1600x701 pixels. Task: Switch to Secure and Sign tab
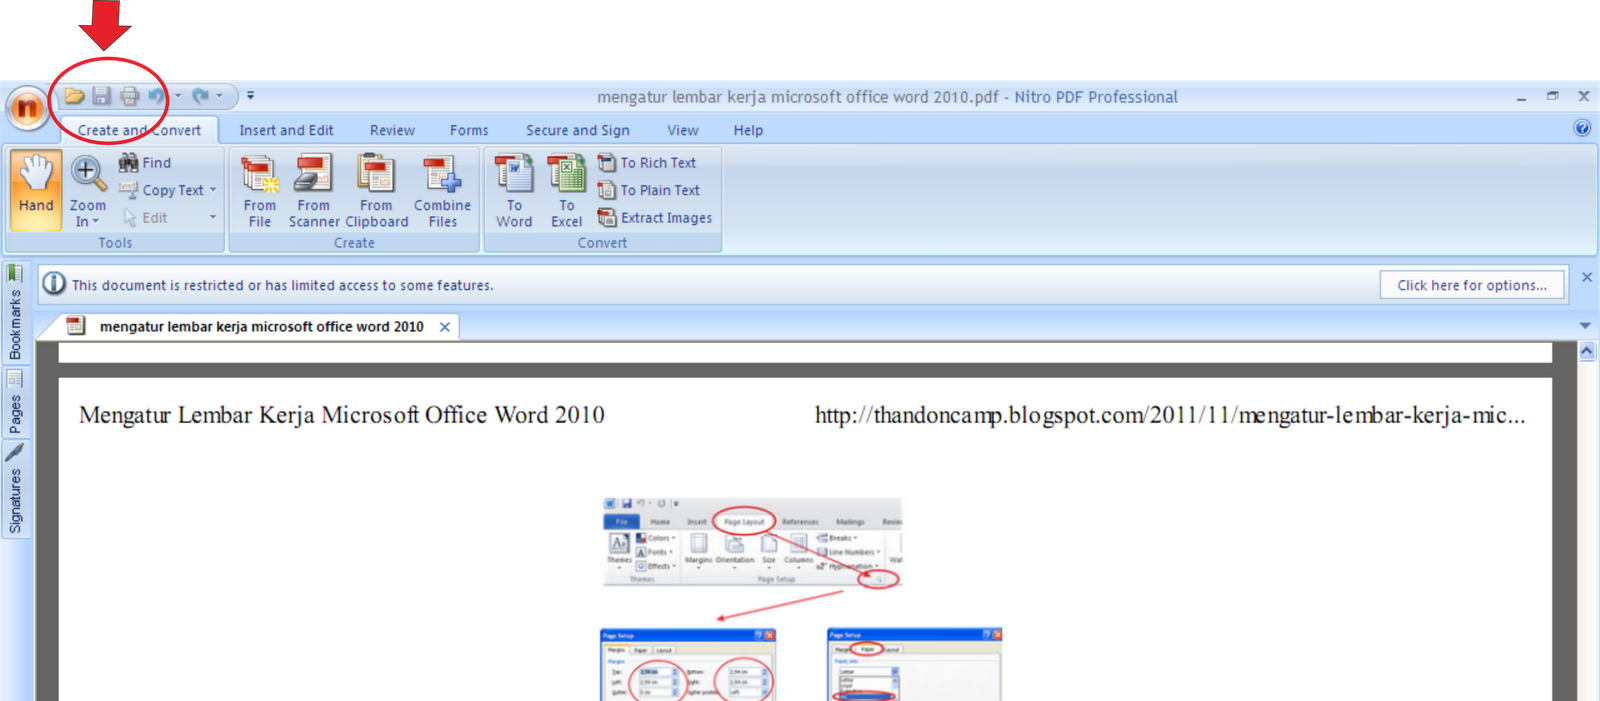(578, 130)
